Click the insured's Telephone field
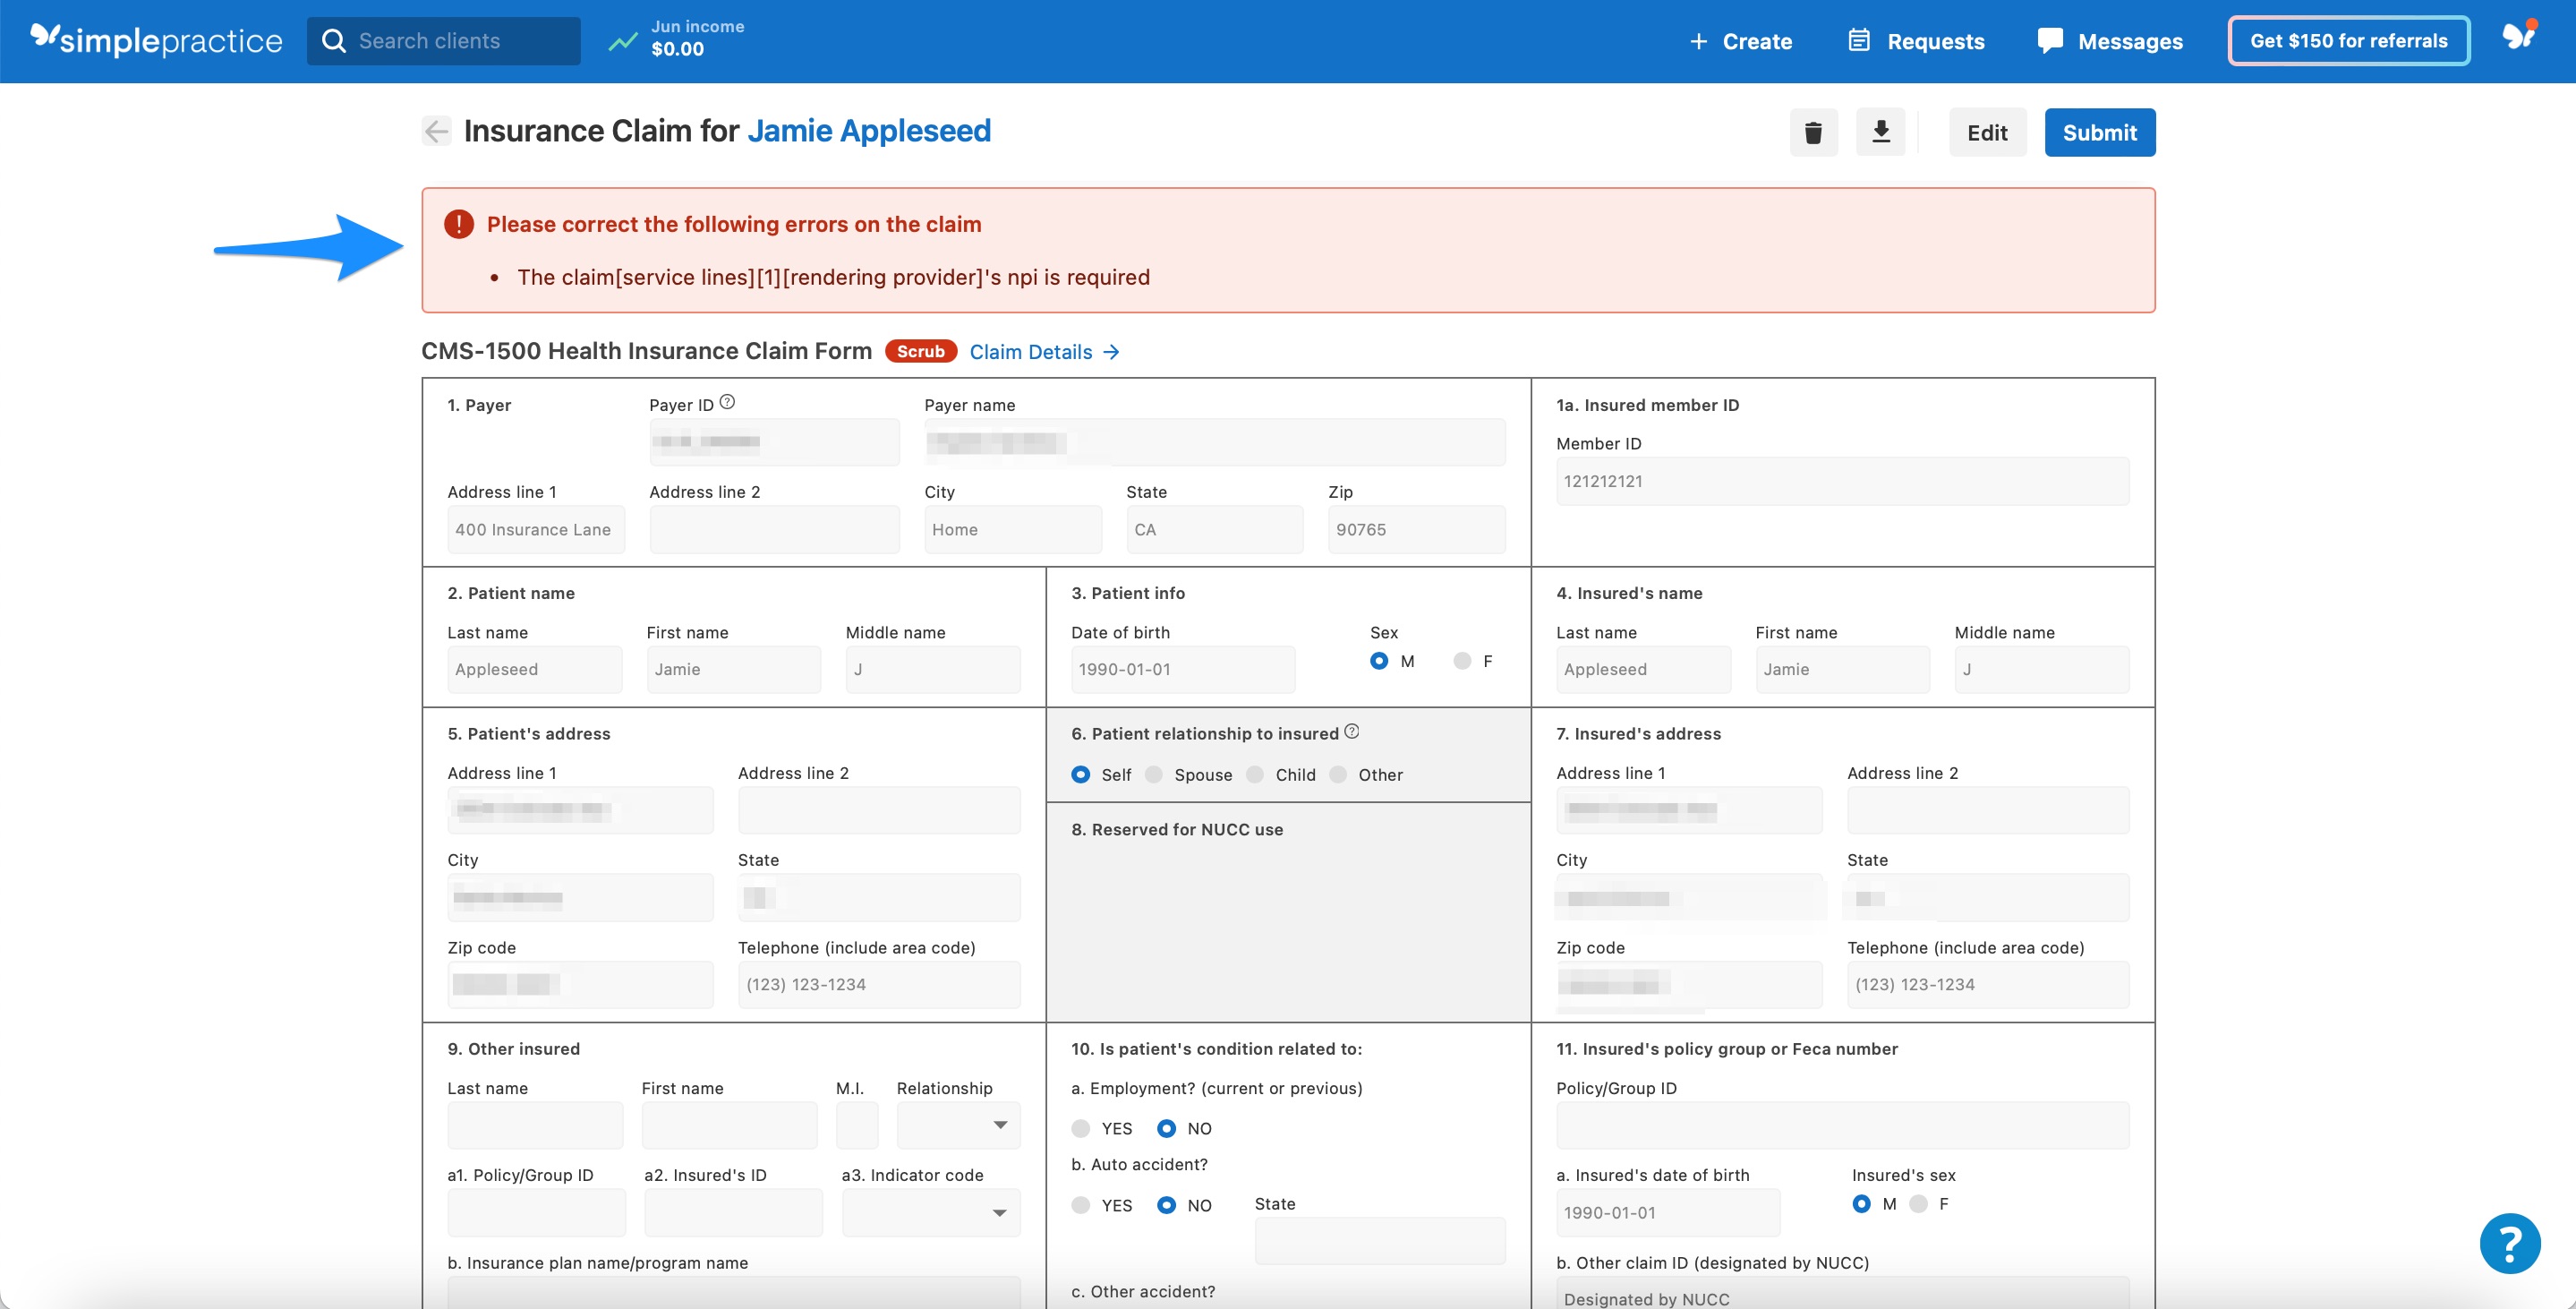Screen dimensions: 2576x1309 coord(1988,984)
